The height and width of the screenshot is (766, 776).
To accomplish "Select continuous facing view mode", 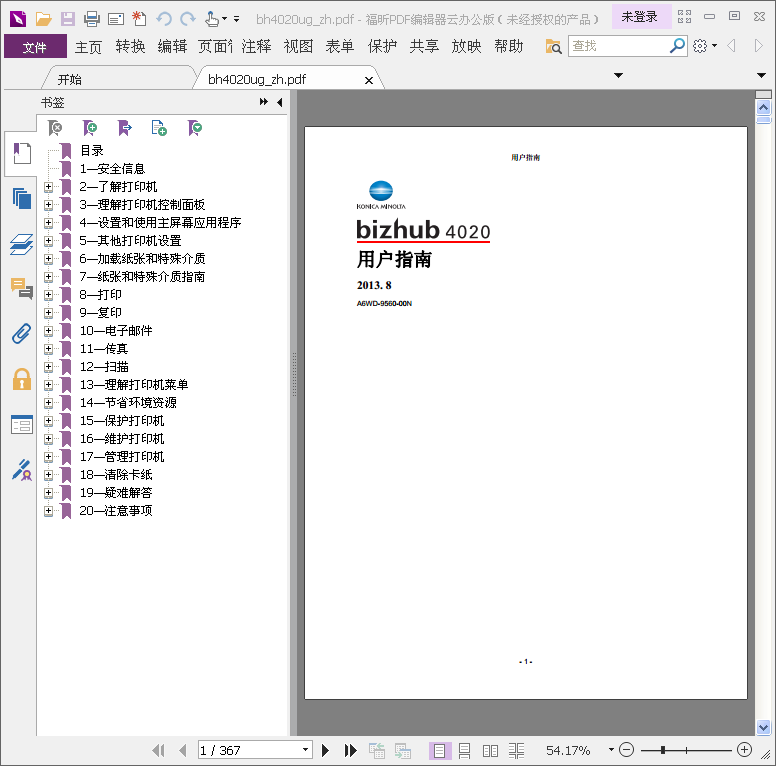I will [516, 751].
